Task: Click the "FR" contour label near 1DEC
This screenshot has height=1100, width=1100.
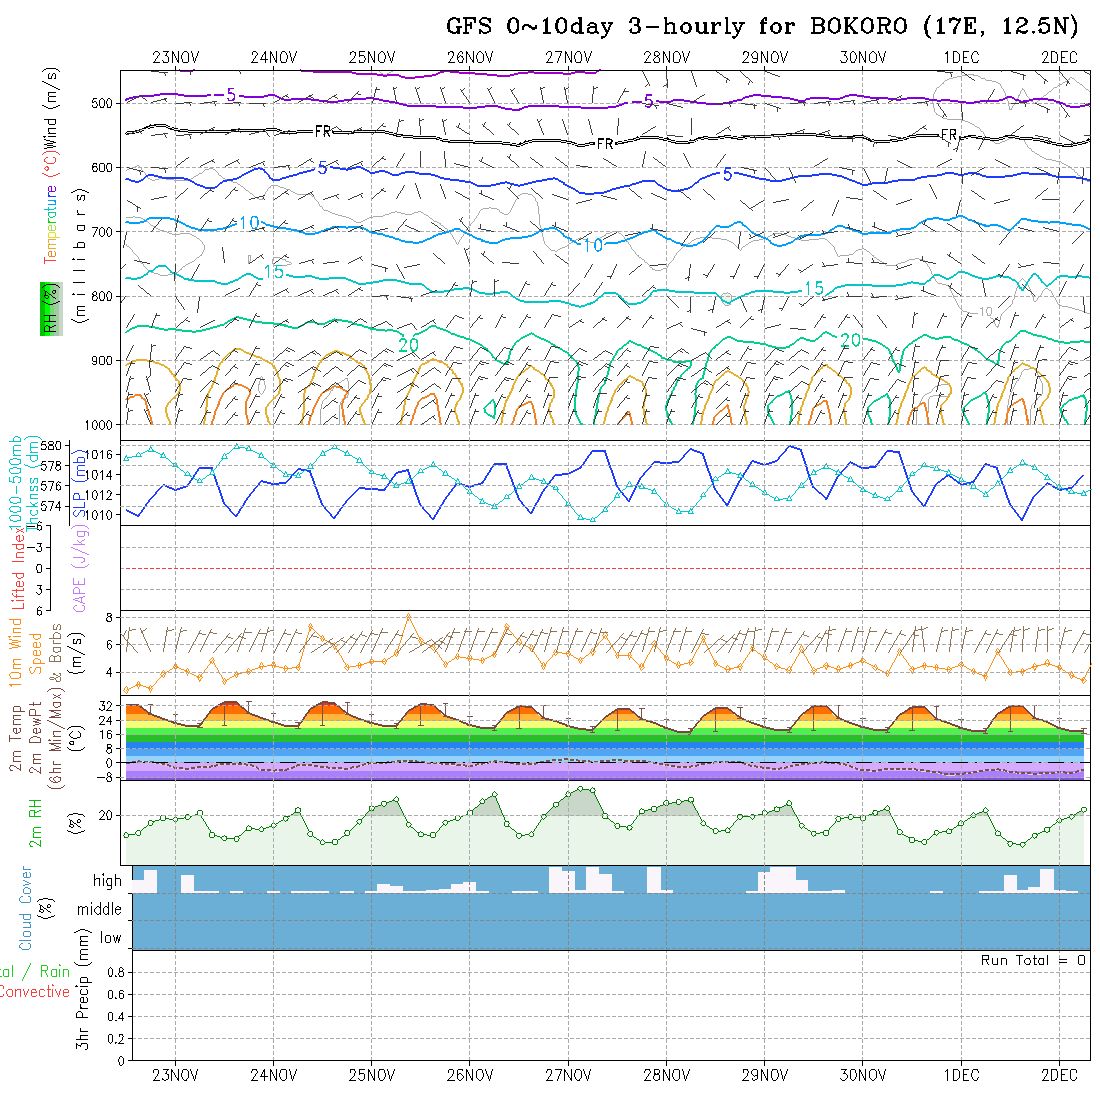Action: 949,134
